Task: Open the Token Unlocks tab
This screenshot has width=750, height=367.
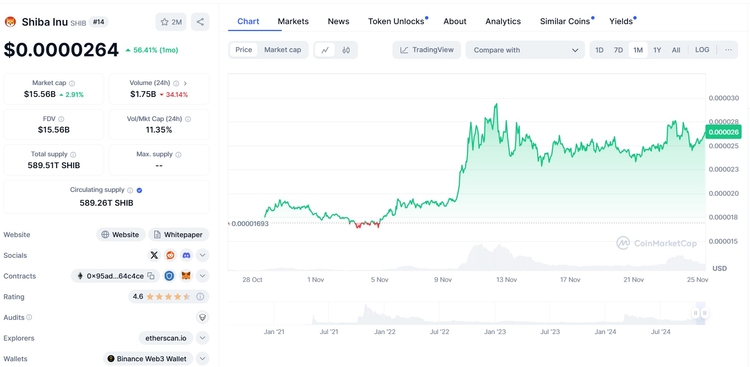Action: point(397,22)
